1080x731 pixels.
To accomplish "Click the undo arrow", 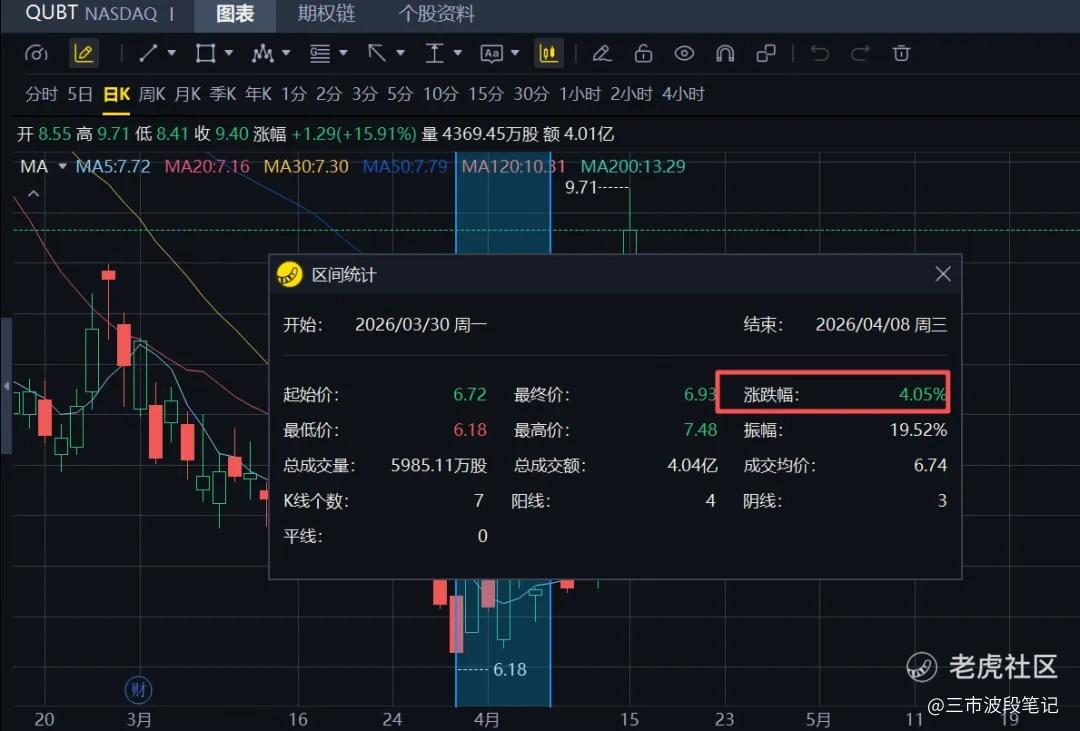I will tap(819, 53).
